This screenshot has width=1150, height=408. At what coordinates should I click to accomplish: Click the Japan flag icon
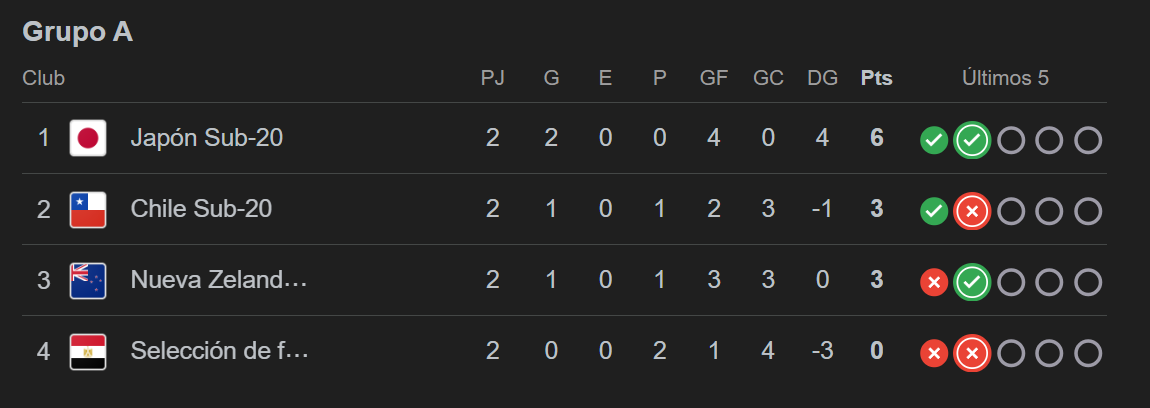(x=88, y=138)
